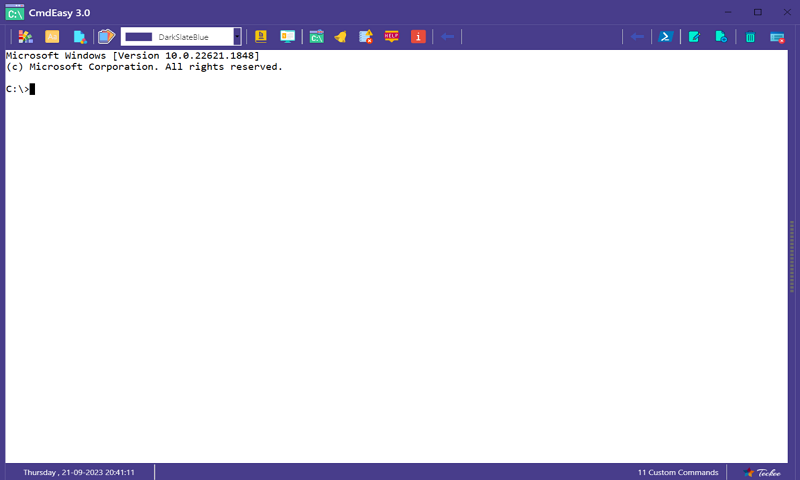Click the CmdEasy C:\ logo in title bar
The height and width of the screenshot is (480, 800).
coord(14,12)
